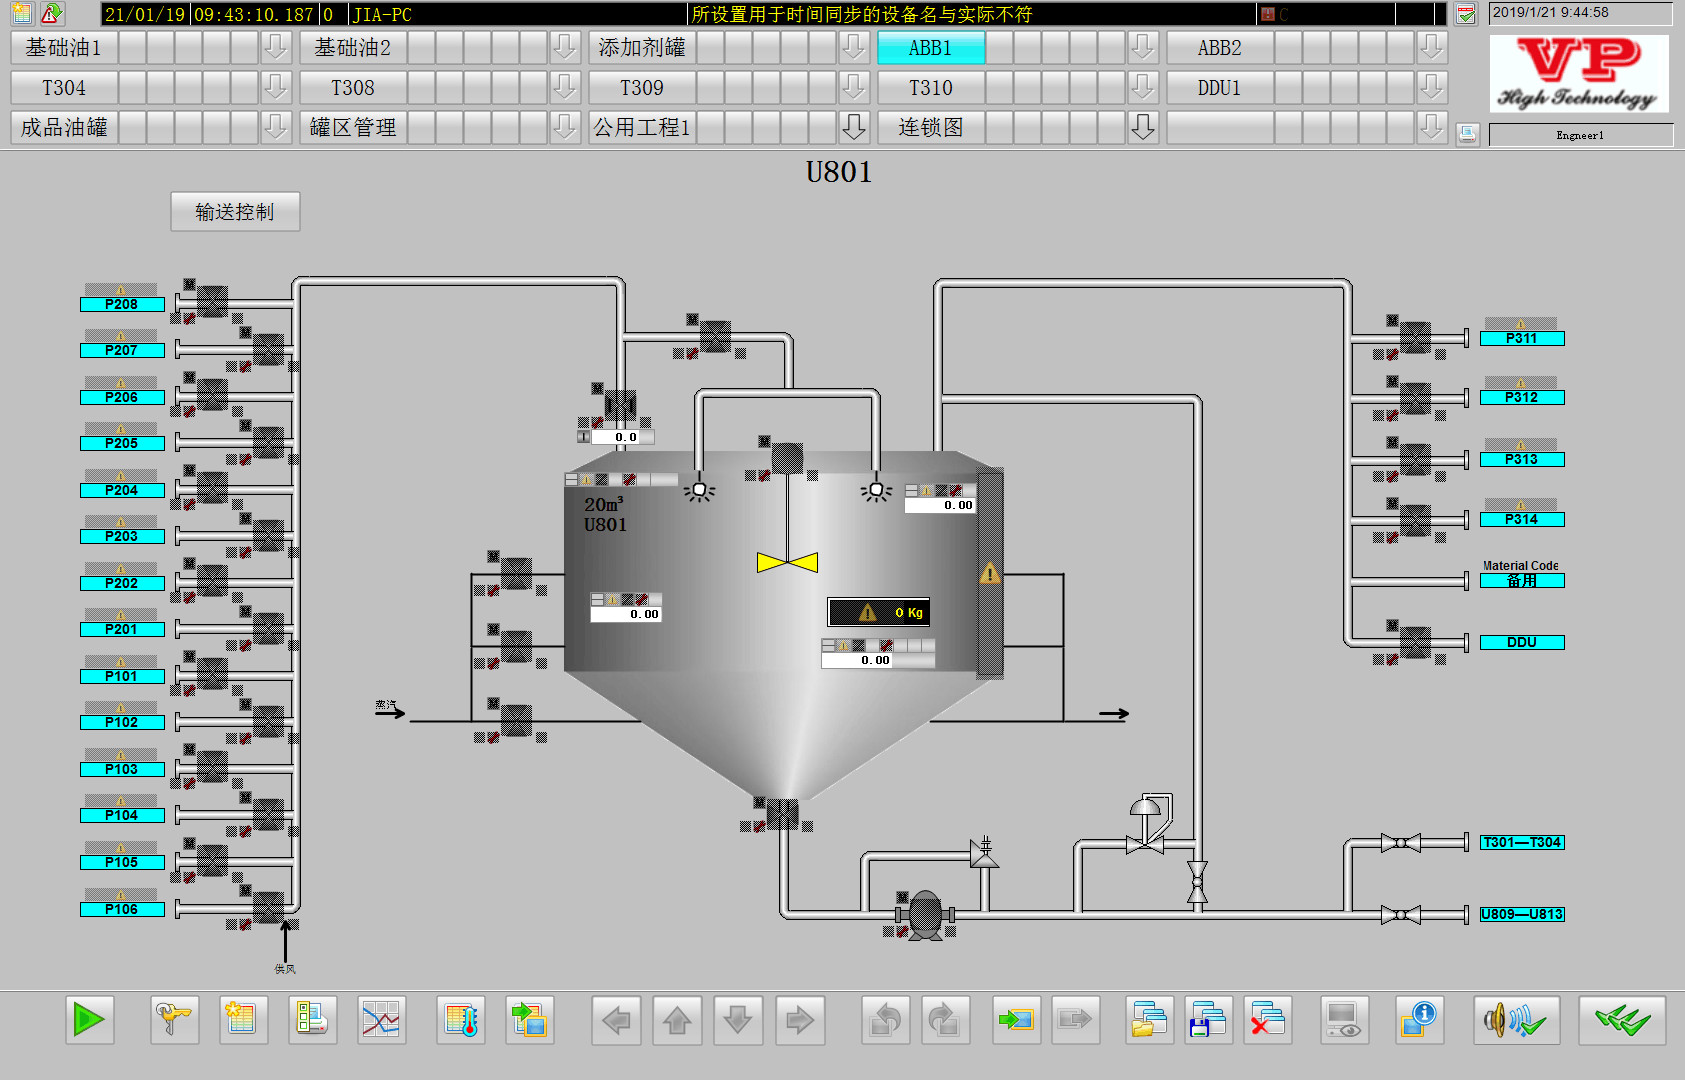Select the 罐区管理 tab
The image size is (1685, 1080).
[353, 127]
